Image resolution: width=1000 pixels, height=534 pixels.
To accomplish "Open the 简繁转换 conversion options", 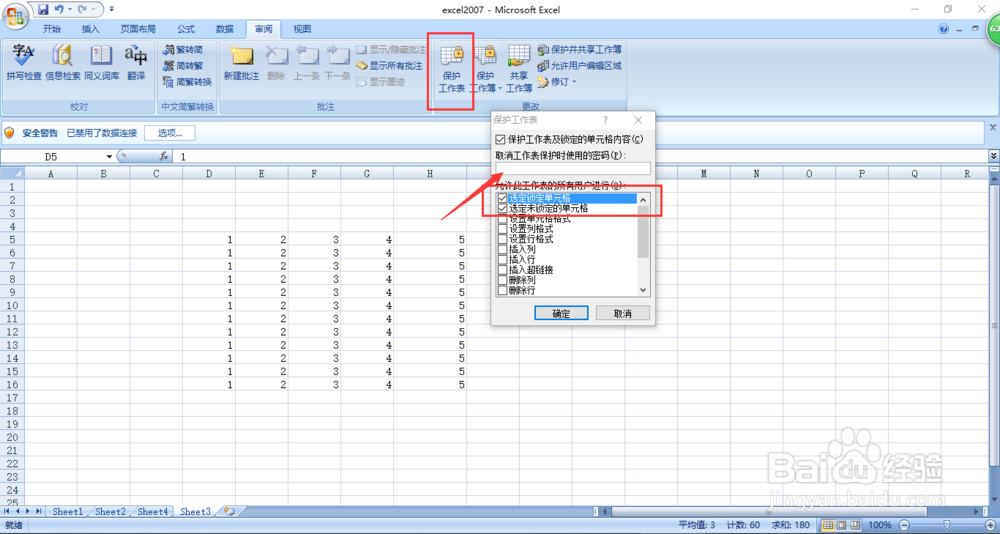I will pos(187,82).
